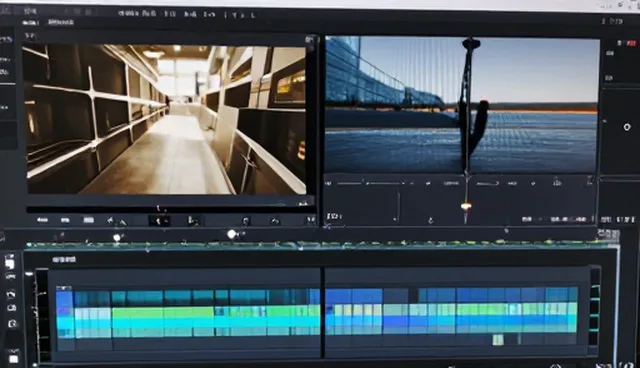The width and height of the screenshot is (640, 368).
Task: Click the curved arrow icon under corridor preview
Action: click(x=275, y=221)
